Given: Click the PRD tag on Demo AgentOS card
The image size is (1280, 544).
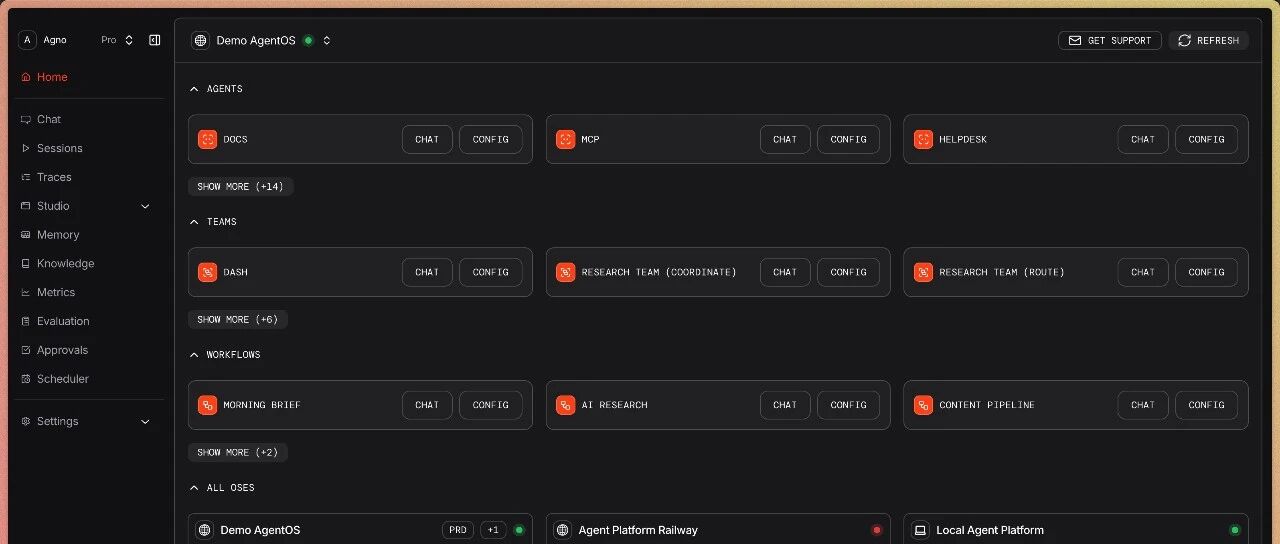Looking at the screenshot, I should click(x=458, y=530).
